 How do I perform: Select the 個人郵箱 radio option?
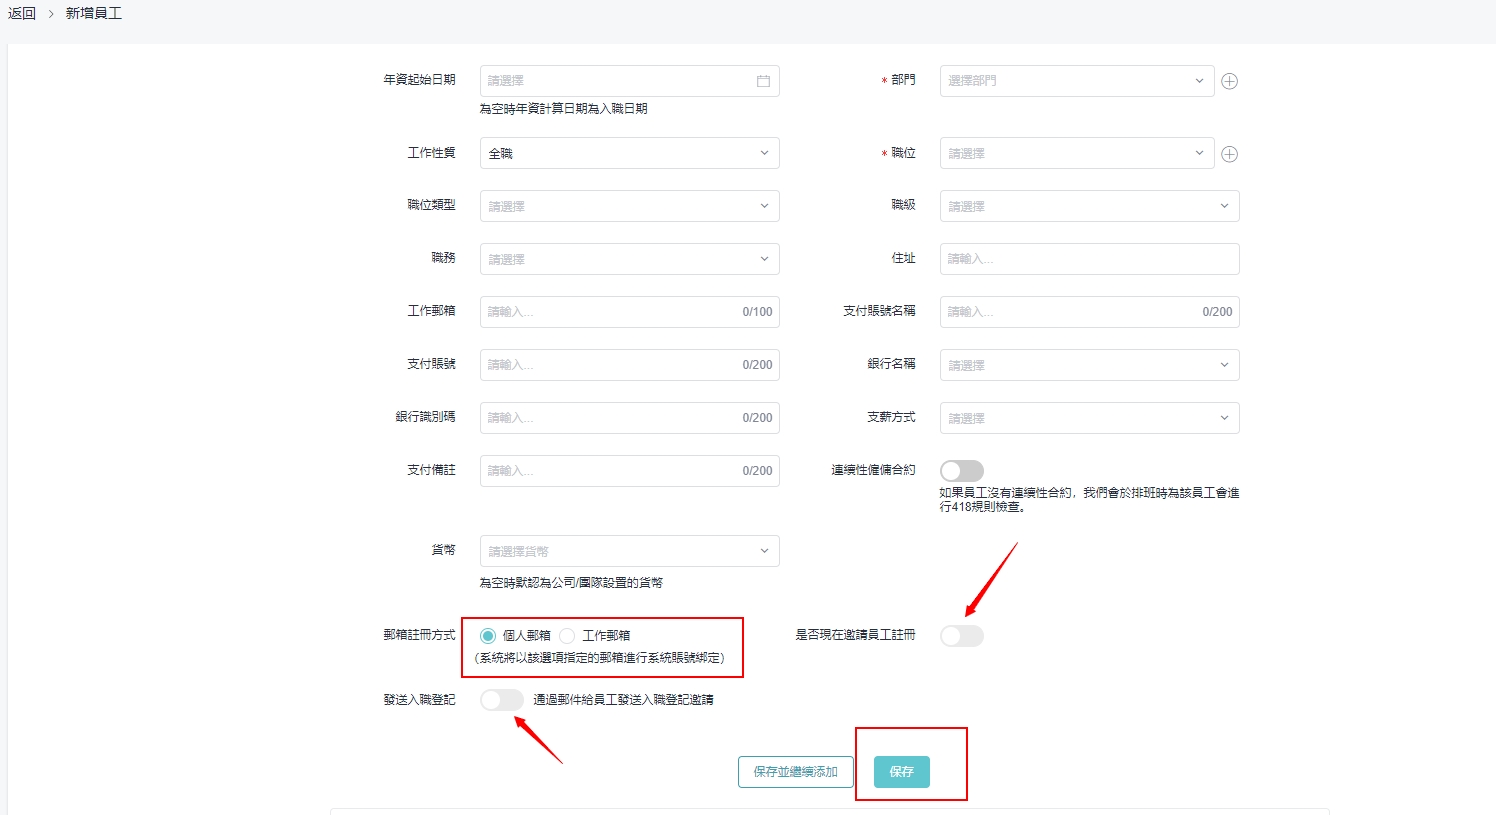tap(488, 636)
